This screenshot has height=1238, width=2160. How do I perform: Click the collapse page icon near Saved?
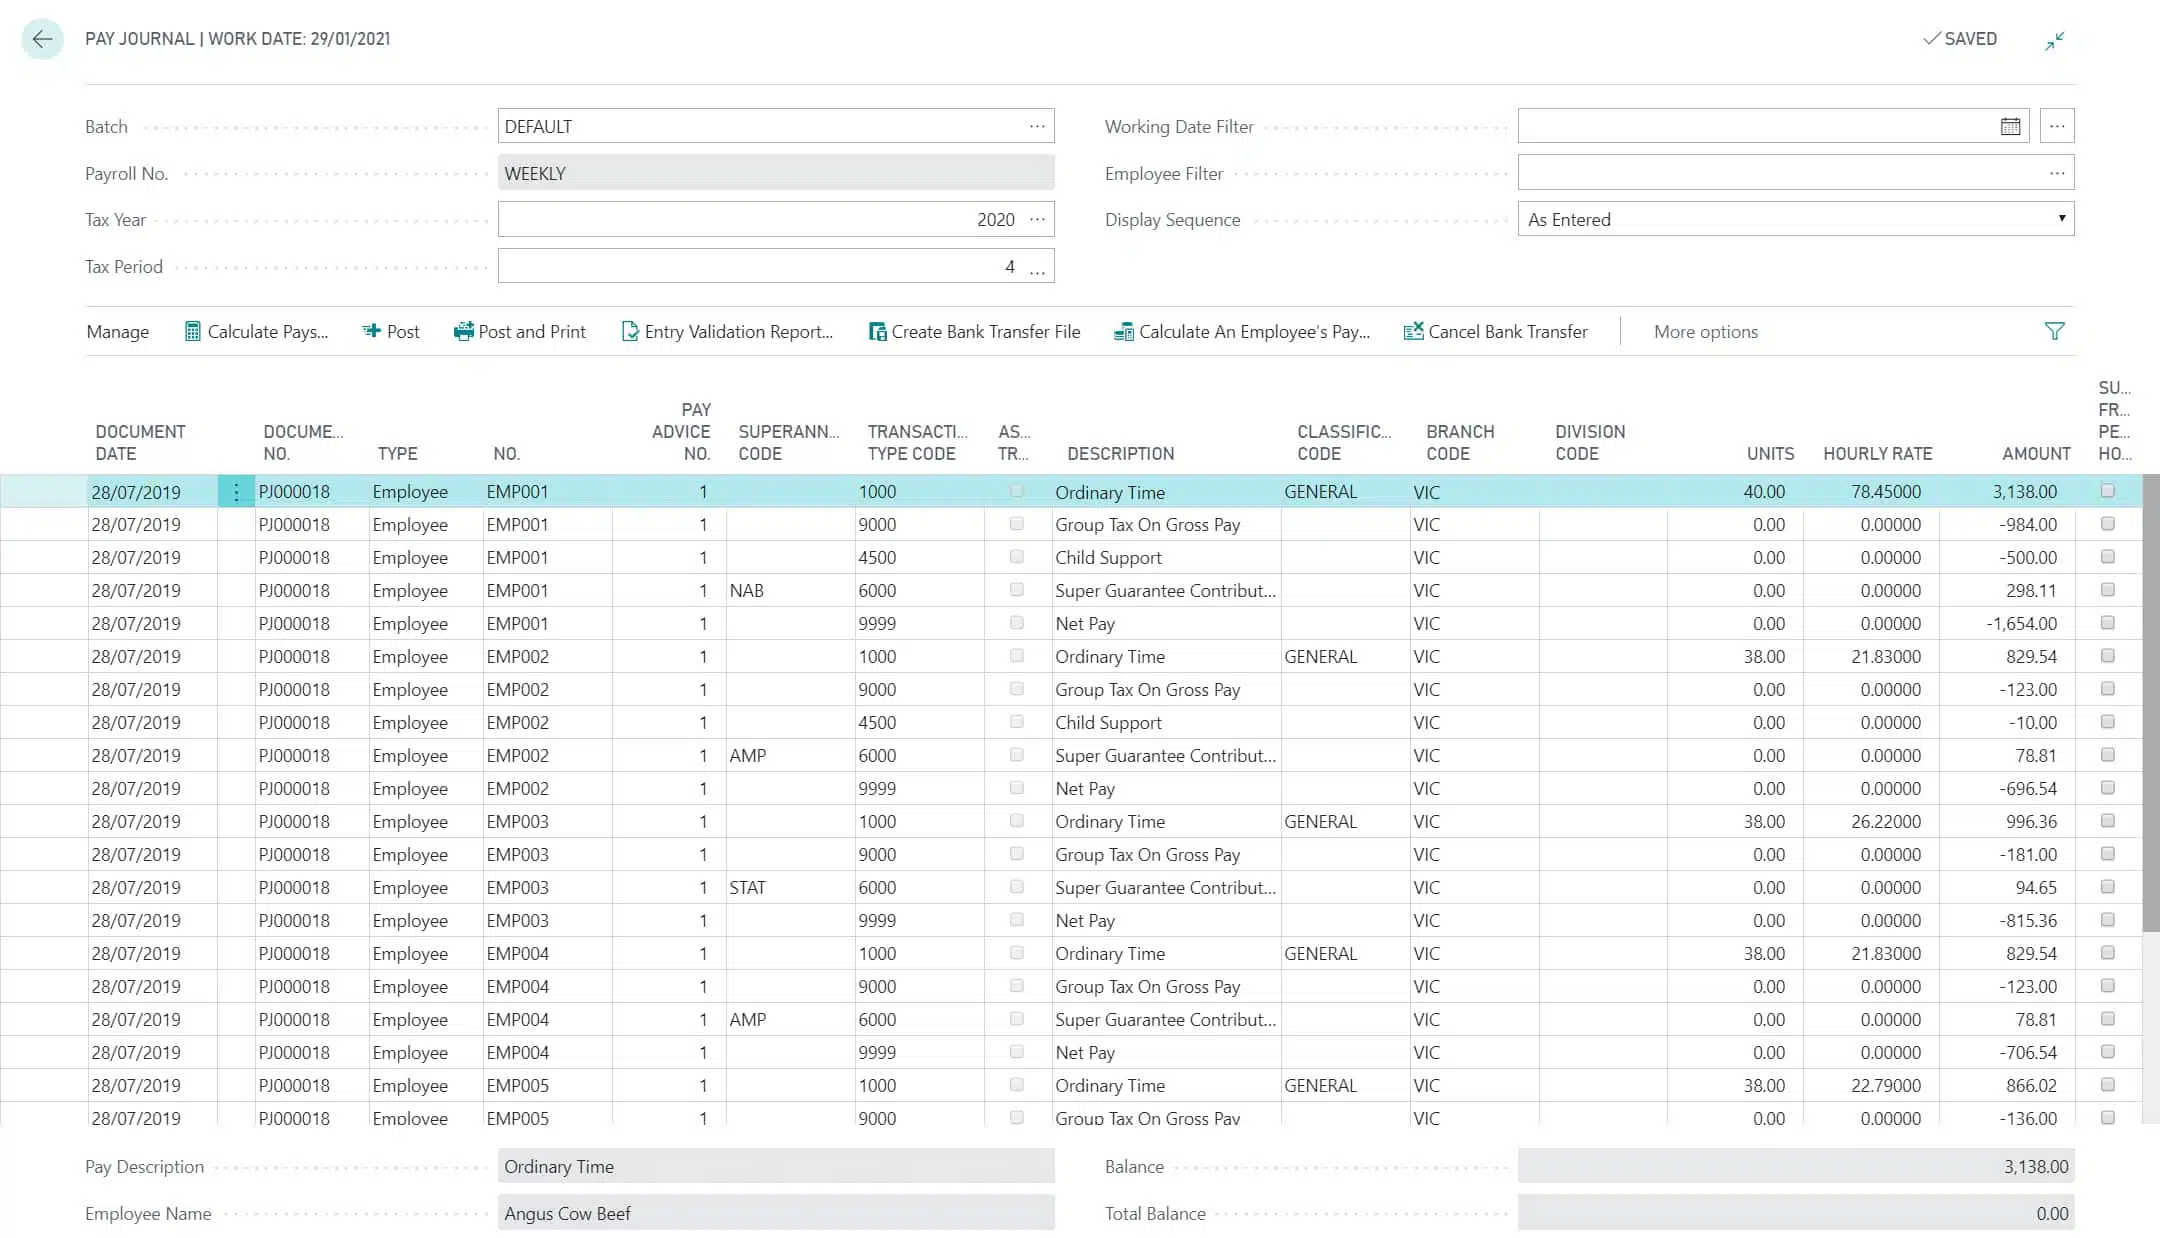tap(2055, 40)
